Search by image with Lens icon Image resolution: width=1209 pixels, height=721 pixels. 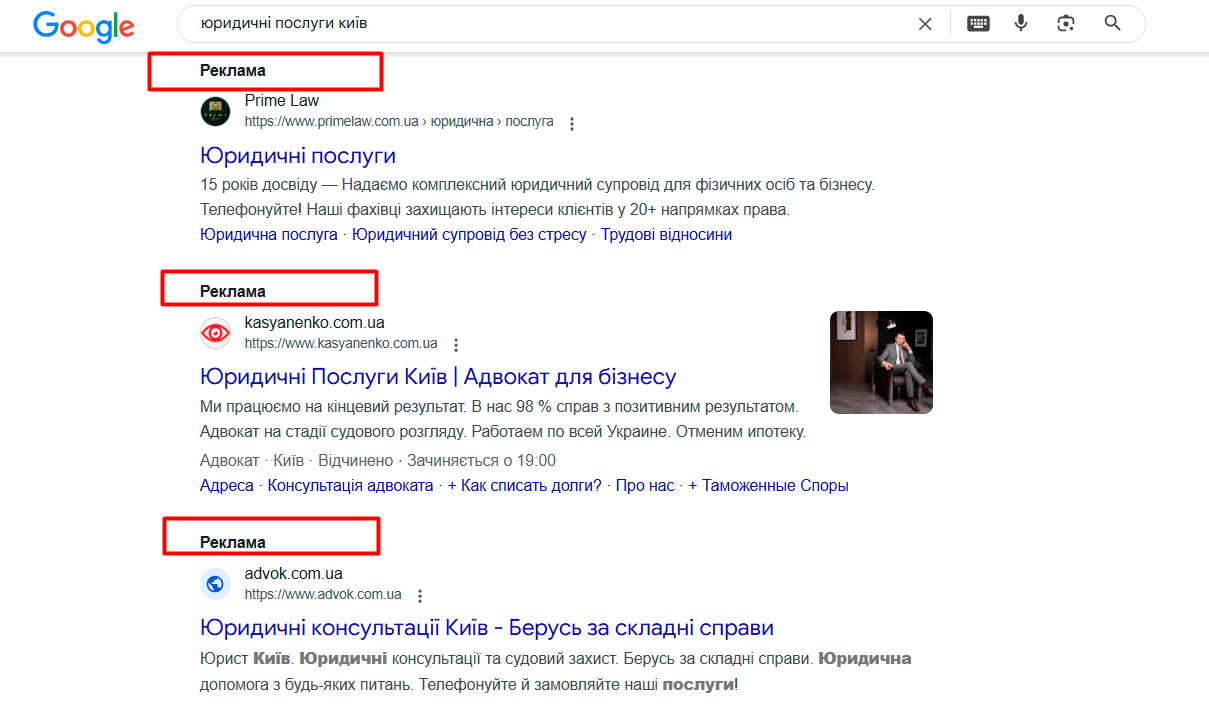[1066, 24]
